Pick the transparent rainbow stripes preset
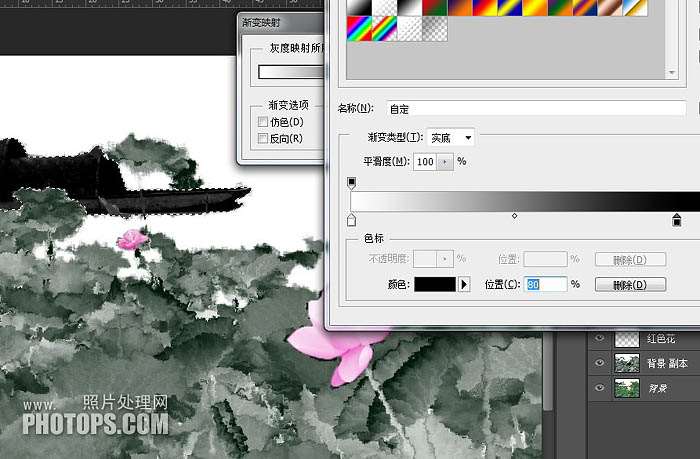 coord(383,30)
